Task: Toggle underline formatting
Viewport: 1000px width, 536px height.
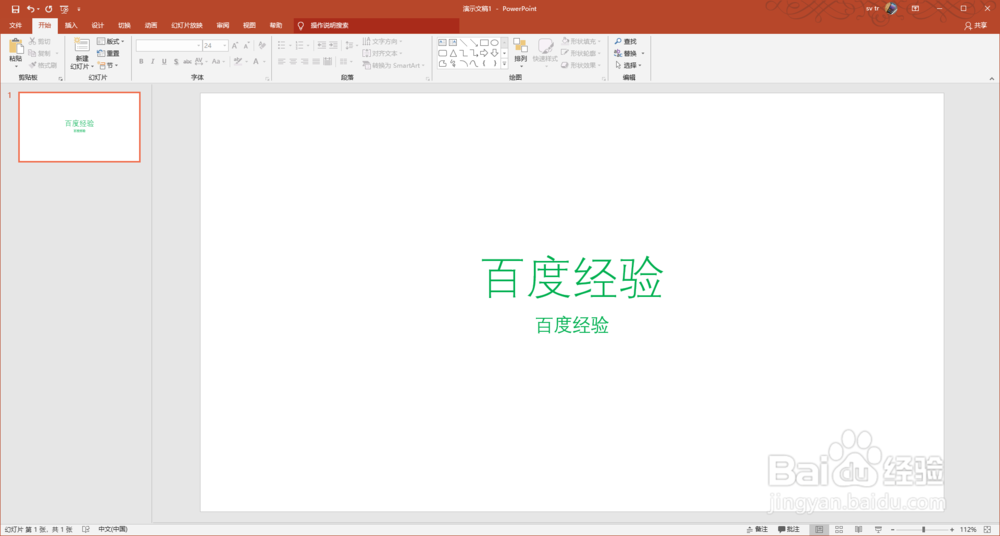Action: point(164,62)
